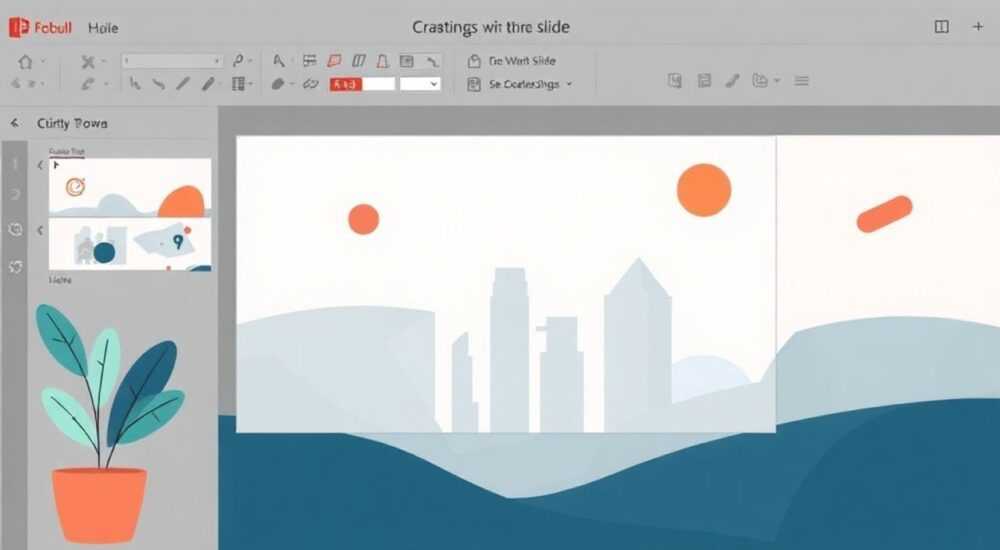The image size is (1000, 550).
Task: Click the text letter A icon
Action: click(279, 61)
